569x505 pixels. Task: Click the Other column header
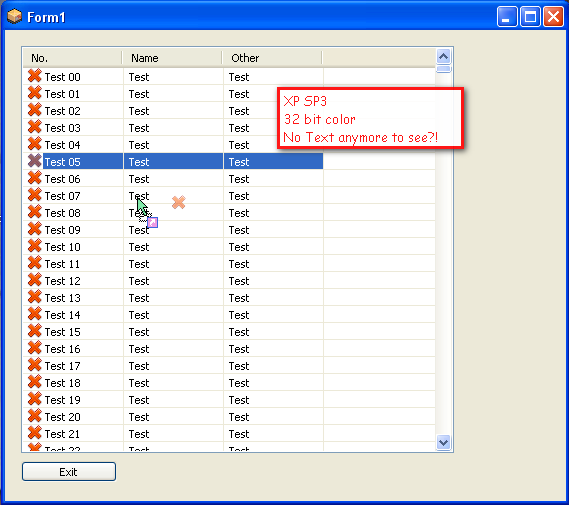272,58
